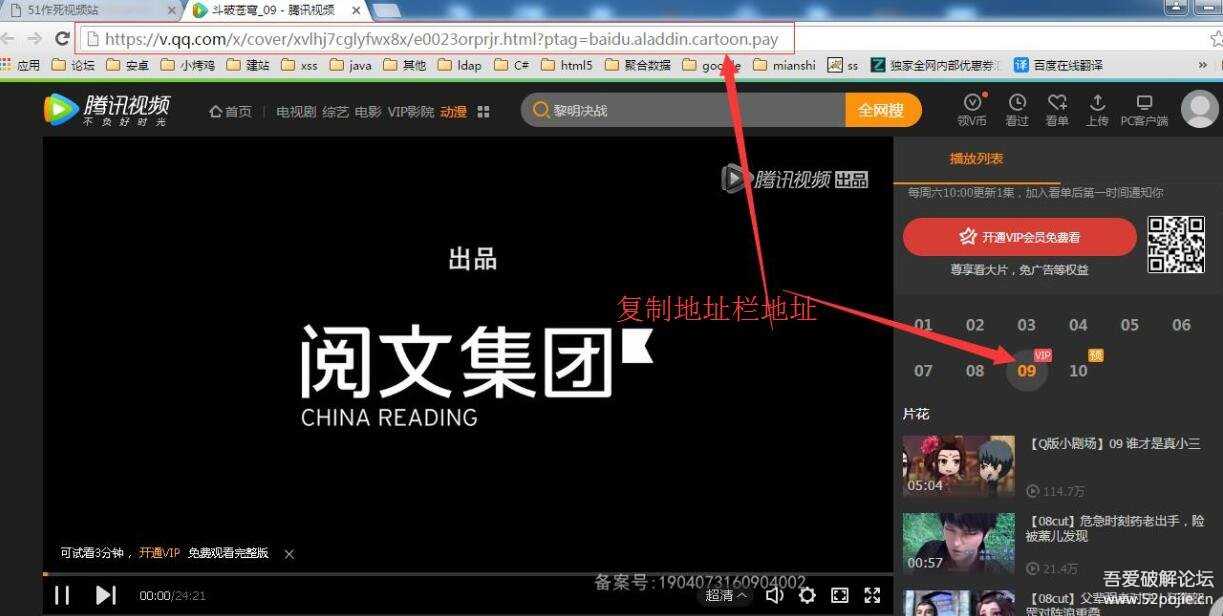Screen dimensions: 1223x616
Task: Click the 开通VIP会员免费看 button
Action: pos(1020,237)
